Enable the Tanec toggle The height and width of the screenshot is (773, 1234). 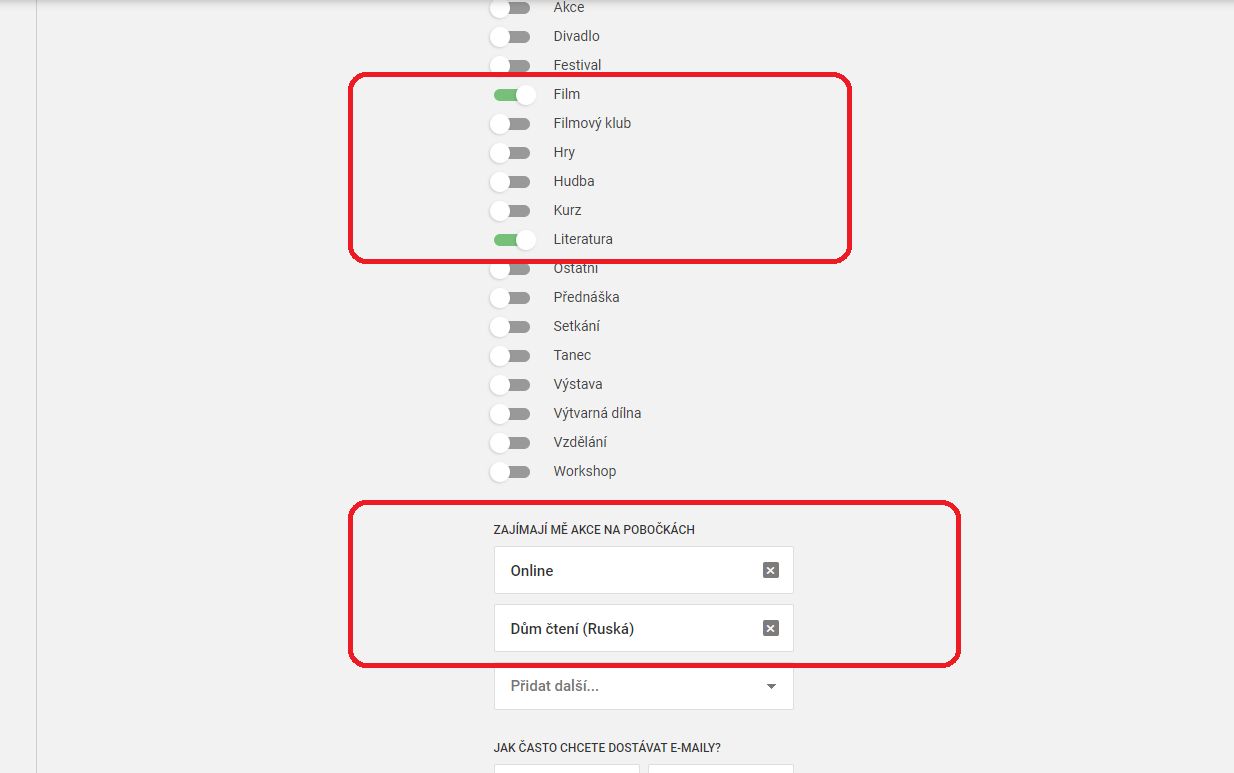[511, 356]
